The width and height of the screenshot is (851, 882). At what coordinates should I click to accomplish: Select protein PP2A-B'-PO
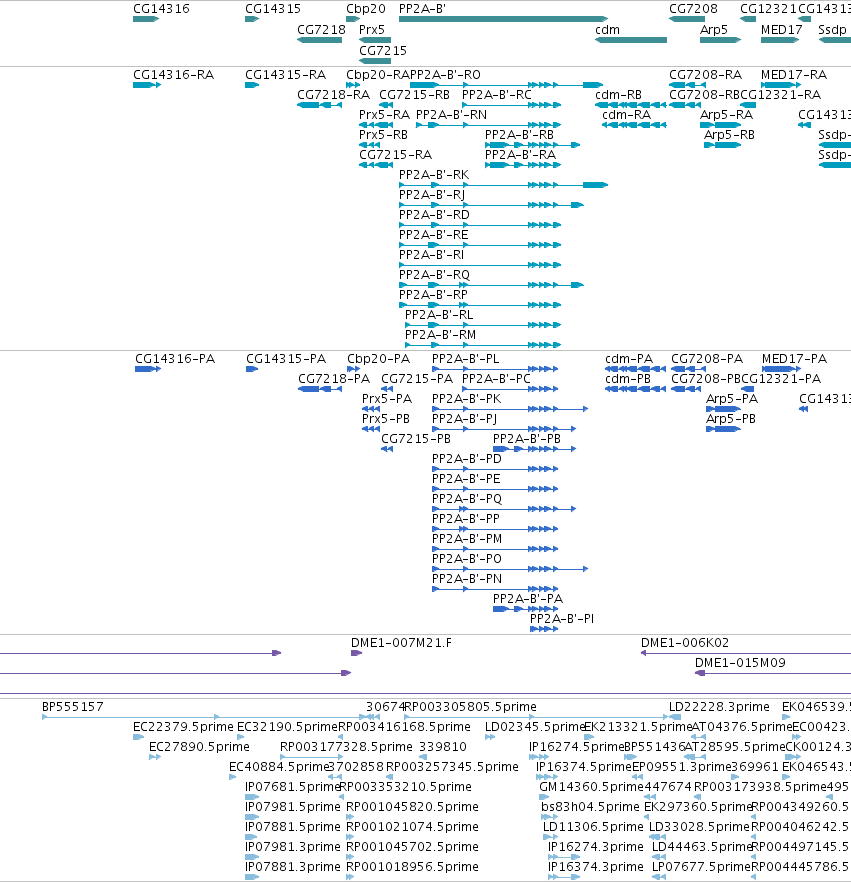point(467,559)
